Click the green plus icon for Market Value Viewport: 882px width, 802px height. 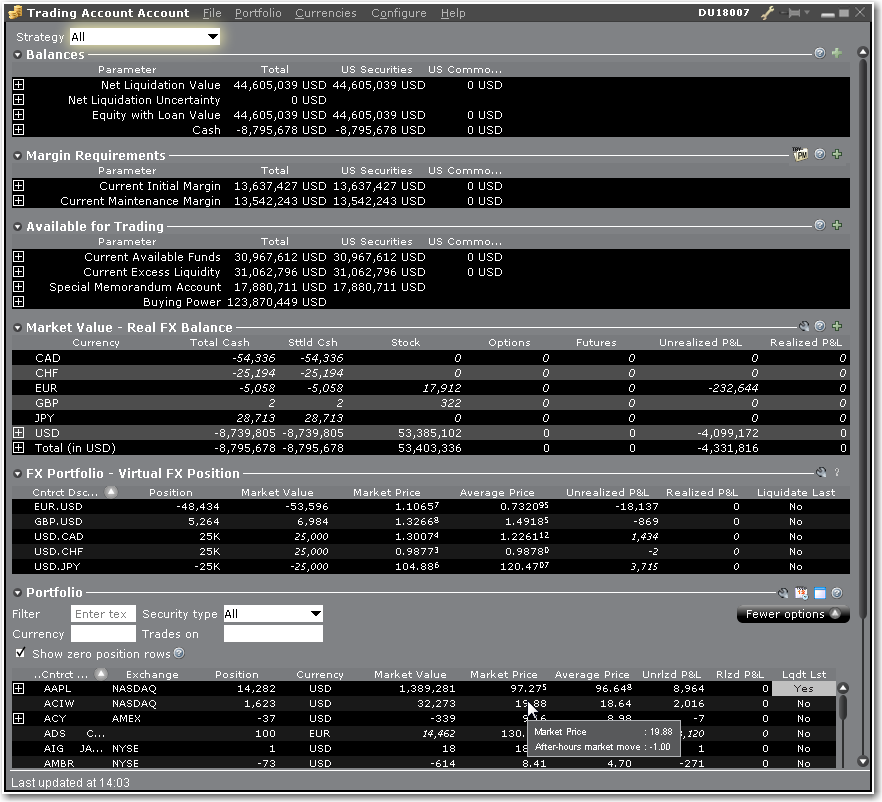point(837,326)
